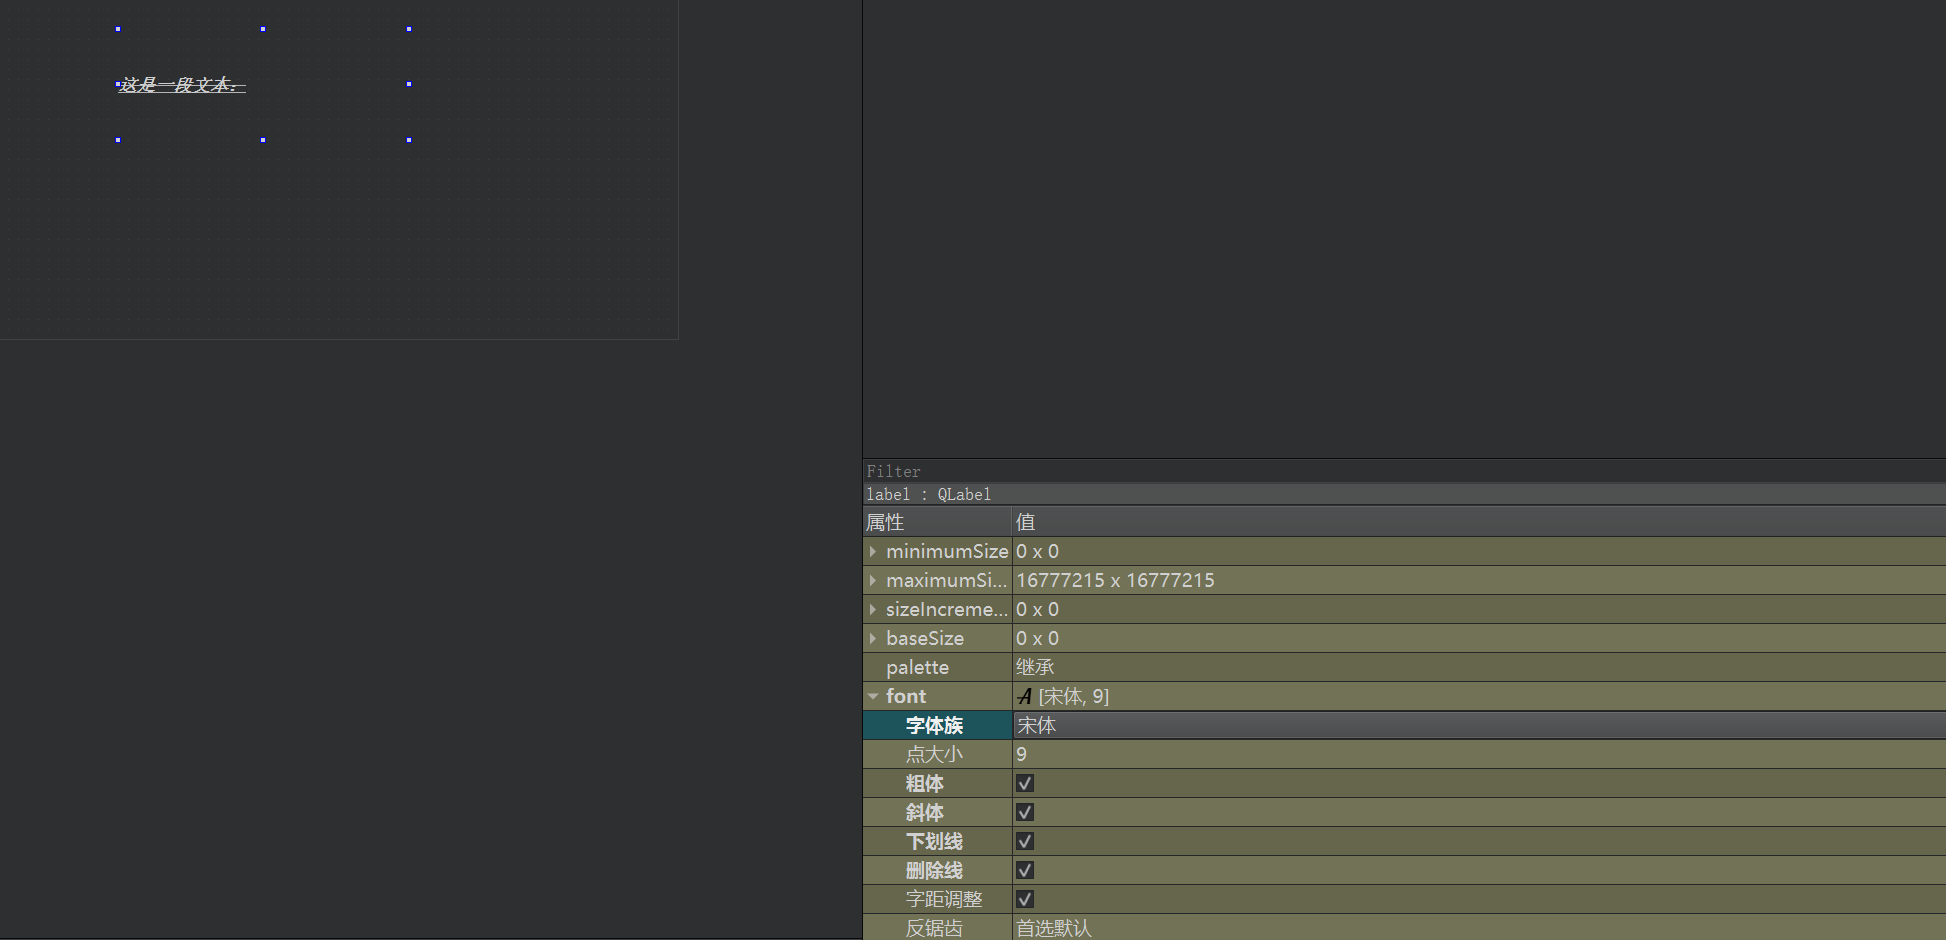Expand the maximumSize property row
Image resolution: width=1946 pixels, height=940 pixels.
click(x=873, y=580)
